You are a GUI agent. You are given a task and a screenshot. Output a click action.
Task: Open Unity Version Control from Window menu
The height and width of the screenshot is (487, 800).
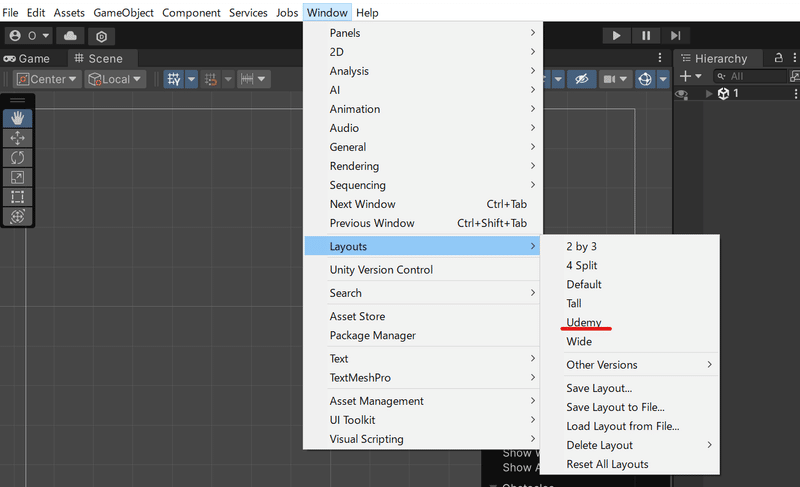click(423, 270)
